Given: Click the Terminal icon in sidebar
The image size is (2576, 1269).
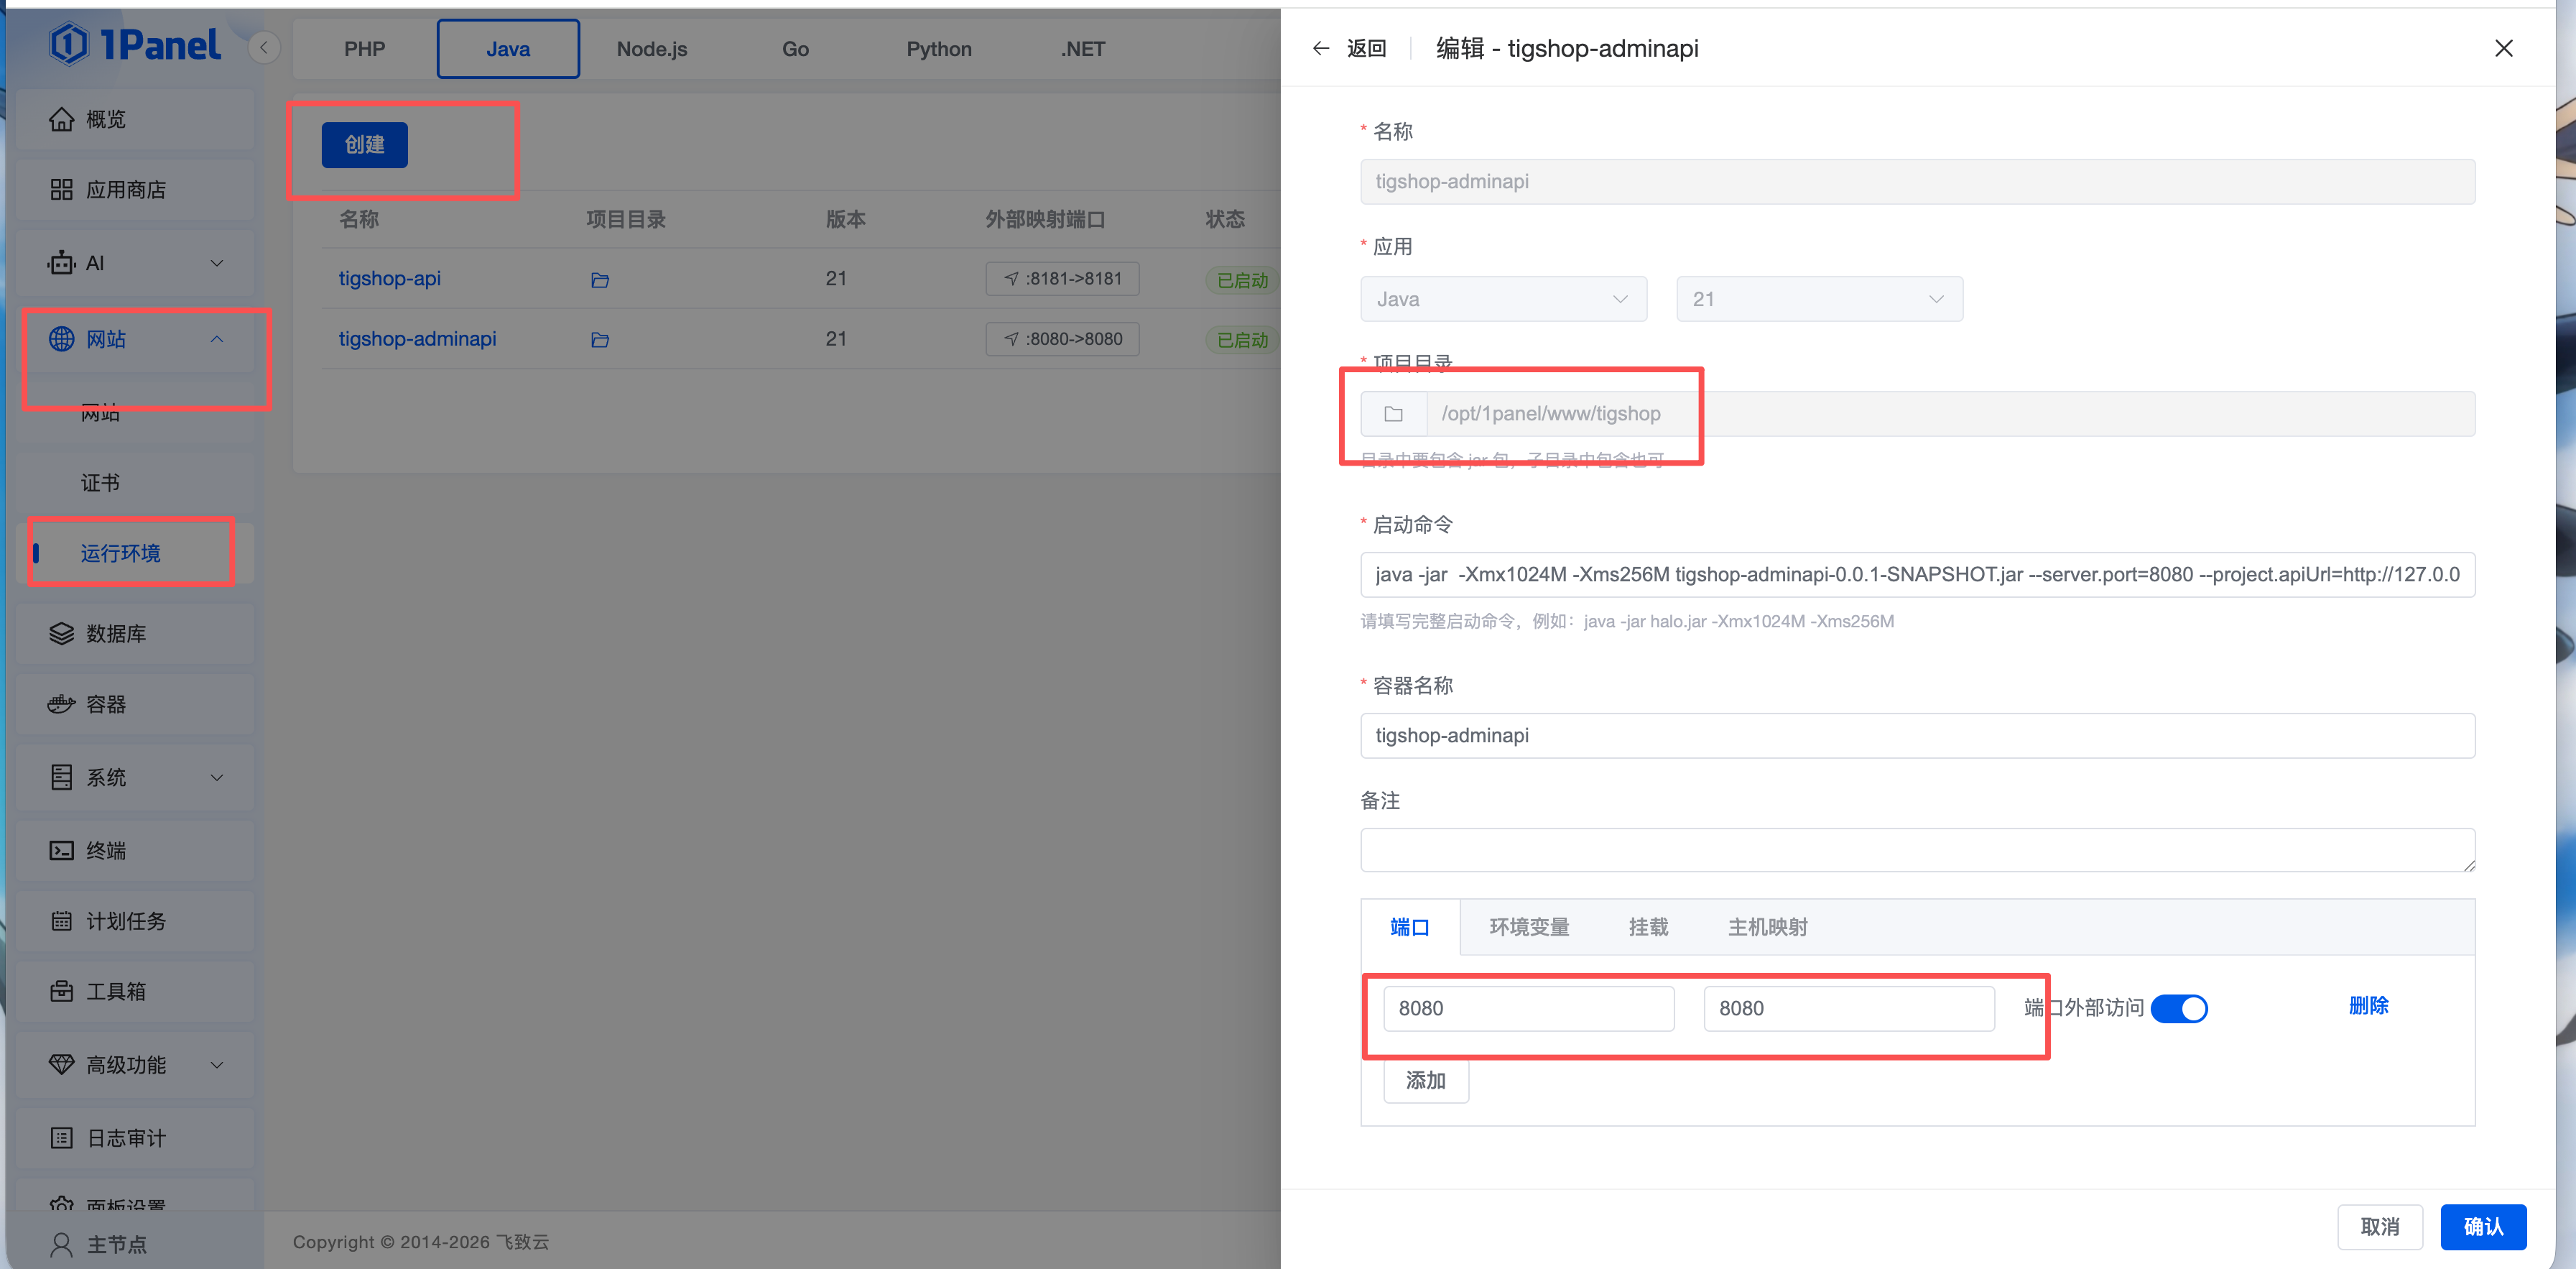Looking at the screenshot, I should [61, 851].
